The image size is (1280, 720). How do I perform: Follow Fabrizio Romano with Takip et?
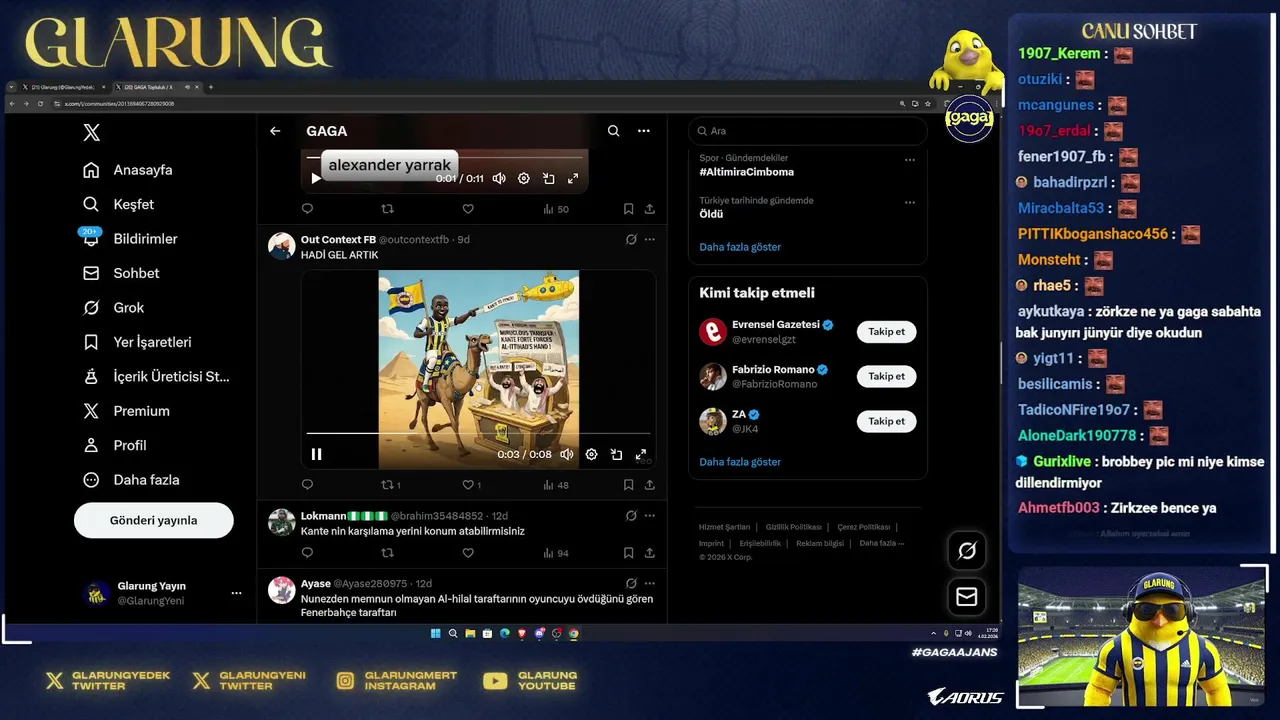(886, 376)
